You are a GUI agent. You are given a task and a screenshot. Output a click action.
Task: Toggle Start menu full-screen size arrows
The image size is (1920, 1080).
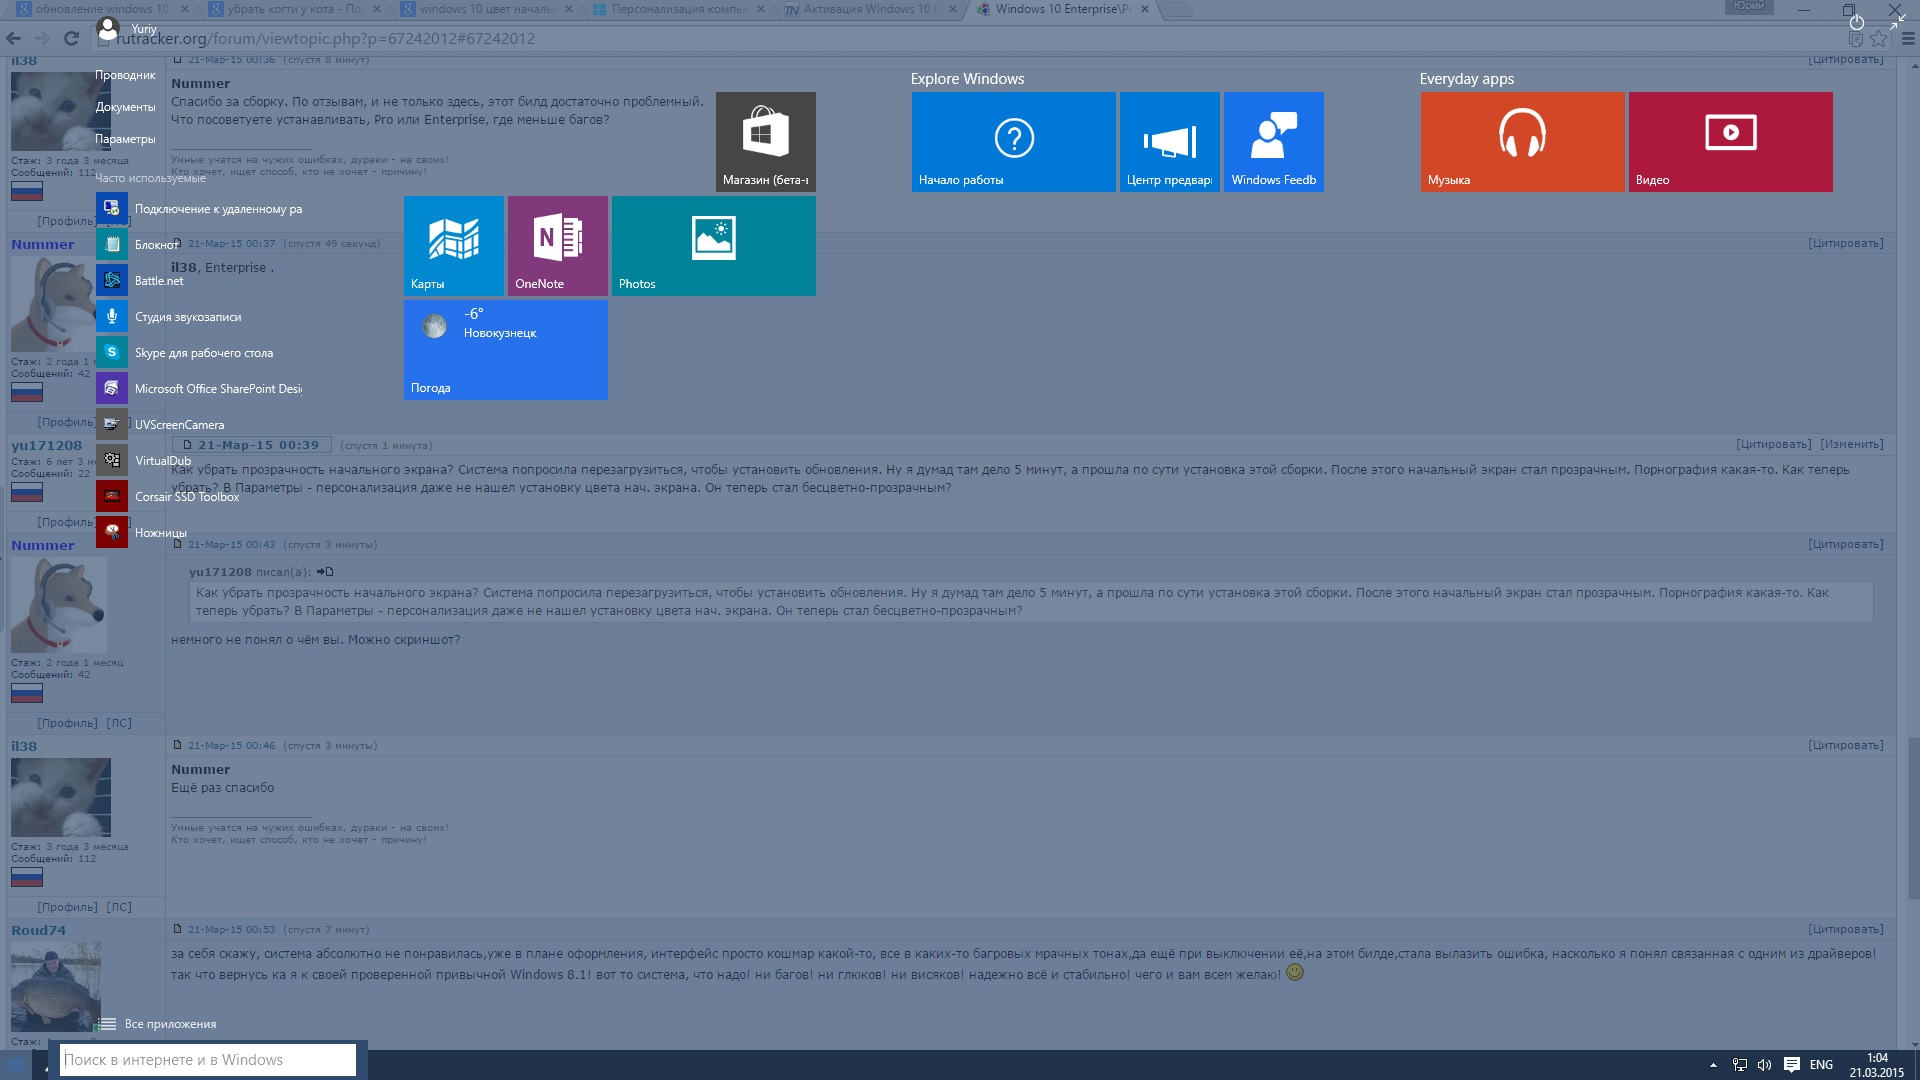1897,22
